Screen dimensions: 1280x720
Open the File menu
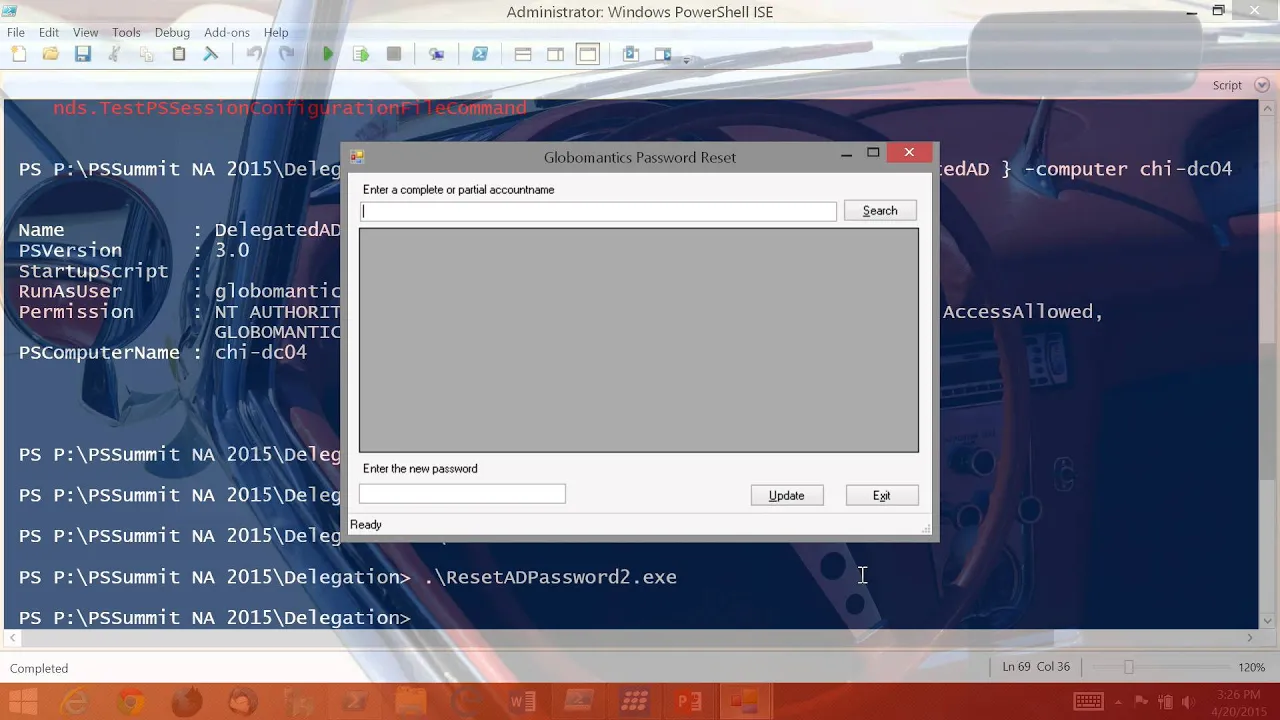(16, 32)
